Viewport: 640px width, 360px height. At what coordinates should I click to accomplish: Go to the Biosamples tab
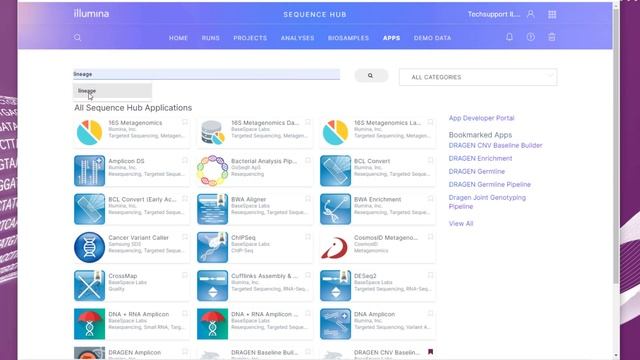click(x=348, y=38)
